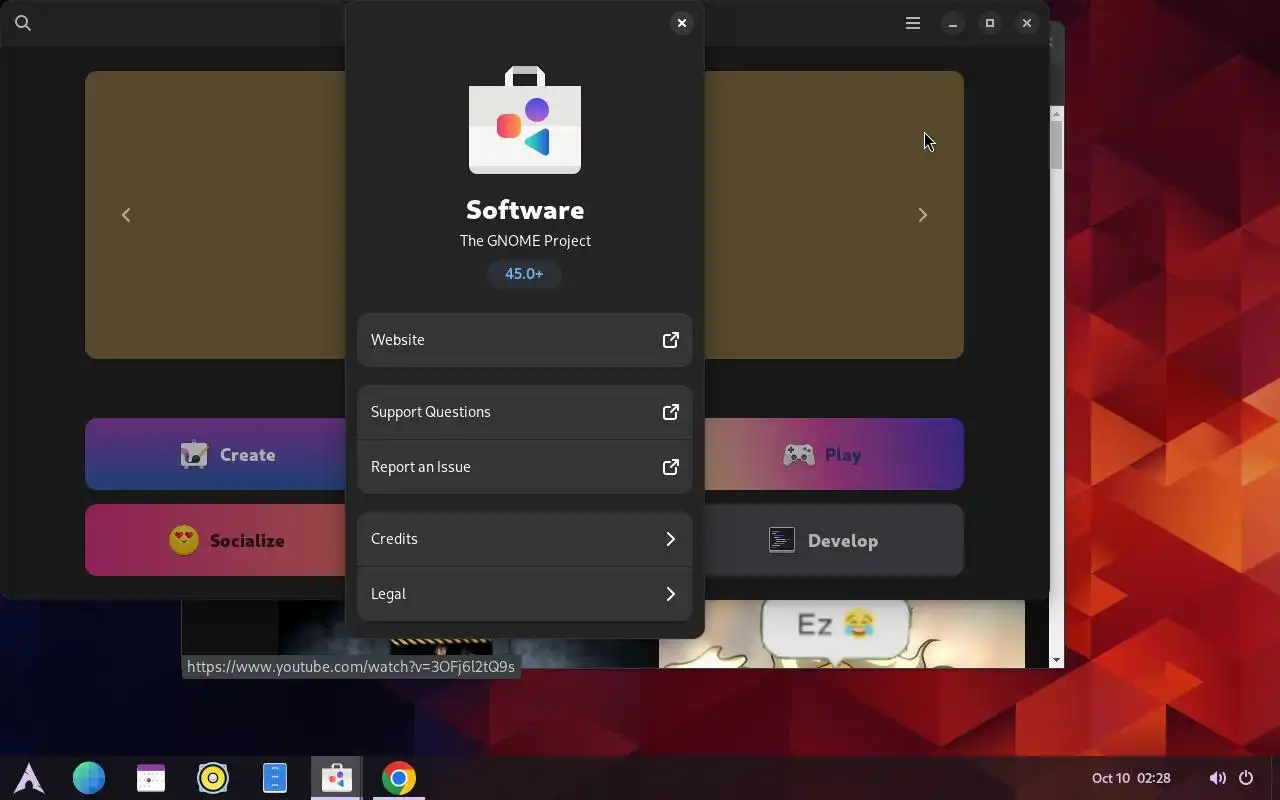Open the yellow disc music app
The image size is (1280, 800).
[213, 778]
